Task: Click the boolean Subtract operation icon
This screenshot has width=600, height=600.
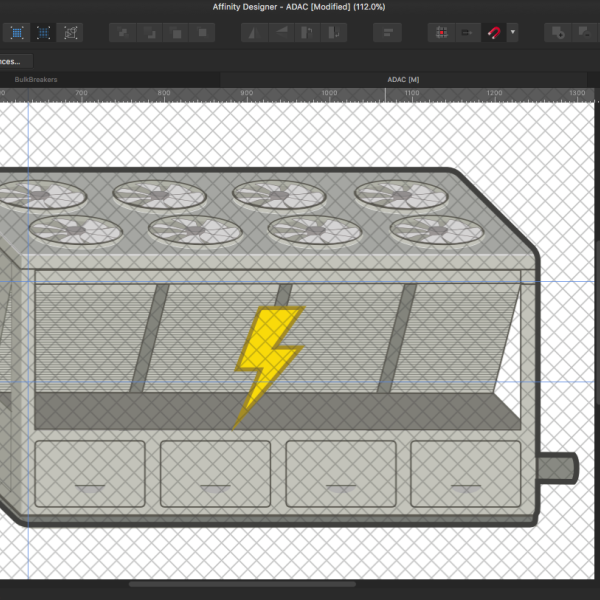Action: coord(585,32)
